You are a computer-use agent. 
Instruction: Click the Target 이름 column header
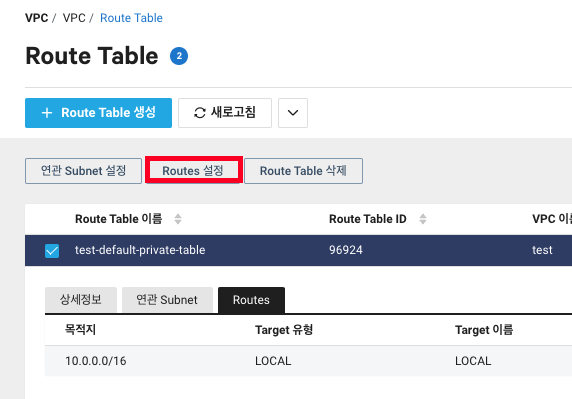coord(484,330)
